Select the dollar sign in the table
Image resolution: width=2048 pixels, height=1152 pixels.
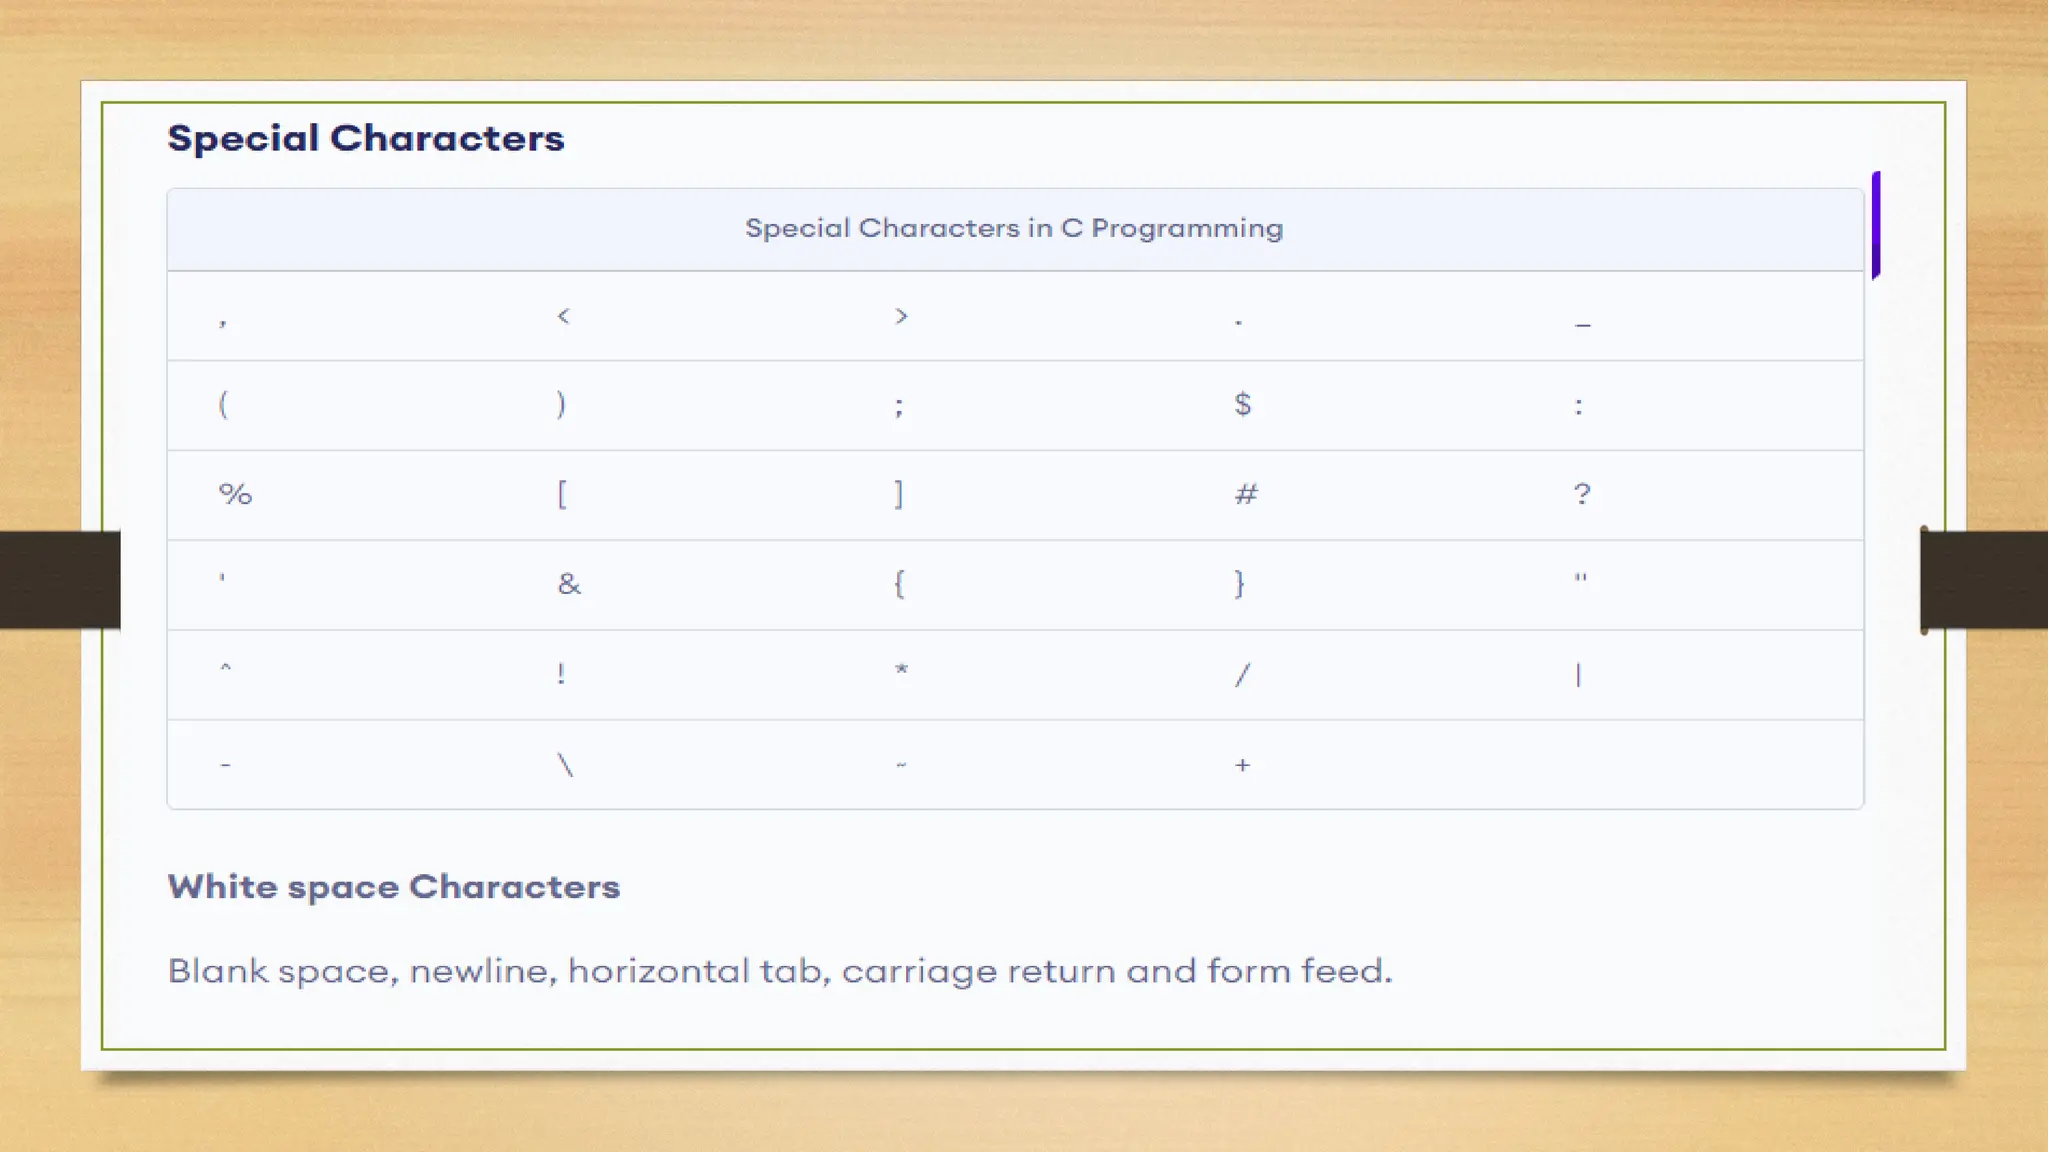click(x=1242, y=404)
